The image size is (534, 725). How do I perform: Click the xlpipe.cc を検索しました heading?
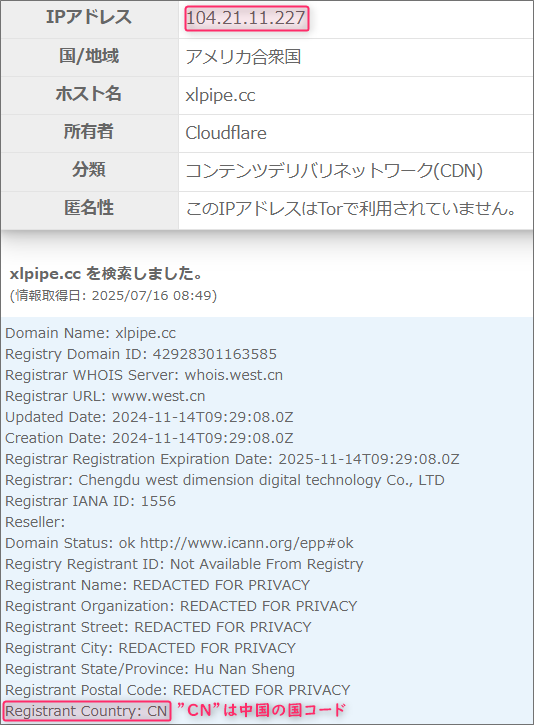point(106,273)
